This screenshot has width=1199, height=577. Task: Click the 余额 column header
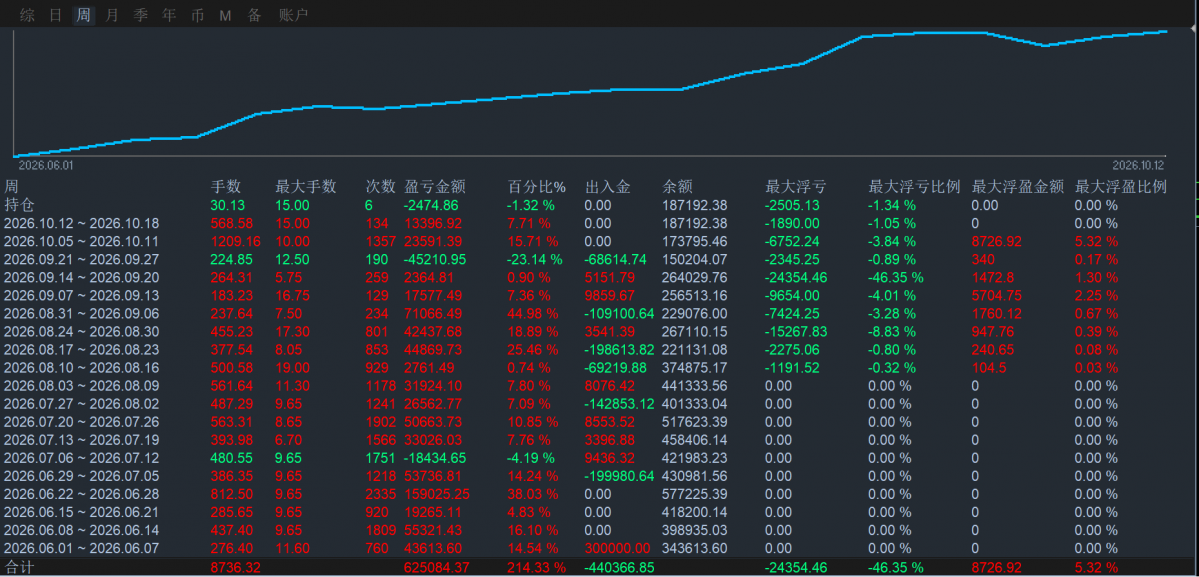point(677,186)
